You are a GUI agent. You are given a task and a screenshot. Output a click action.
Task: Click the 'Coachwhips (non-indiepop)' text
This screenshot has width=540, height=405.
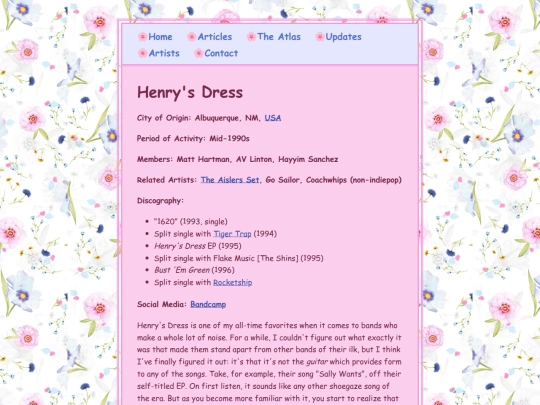tap(354, 180)
